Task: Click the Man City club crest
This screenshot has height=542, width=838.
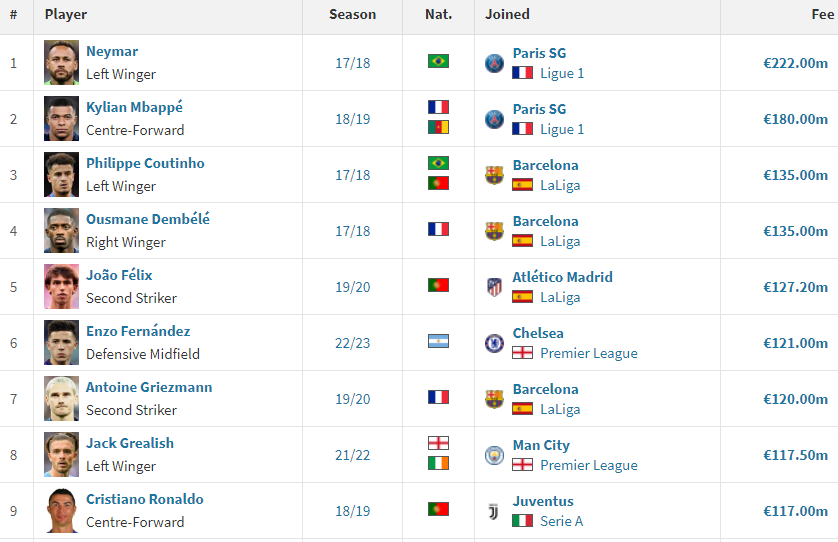Action: coord(494,455)
